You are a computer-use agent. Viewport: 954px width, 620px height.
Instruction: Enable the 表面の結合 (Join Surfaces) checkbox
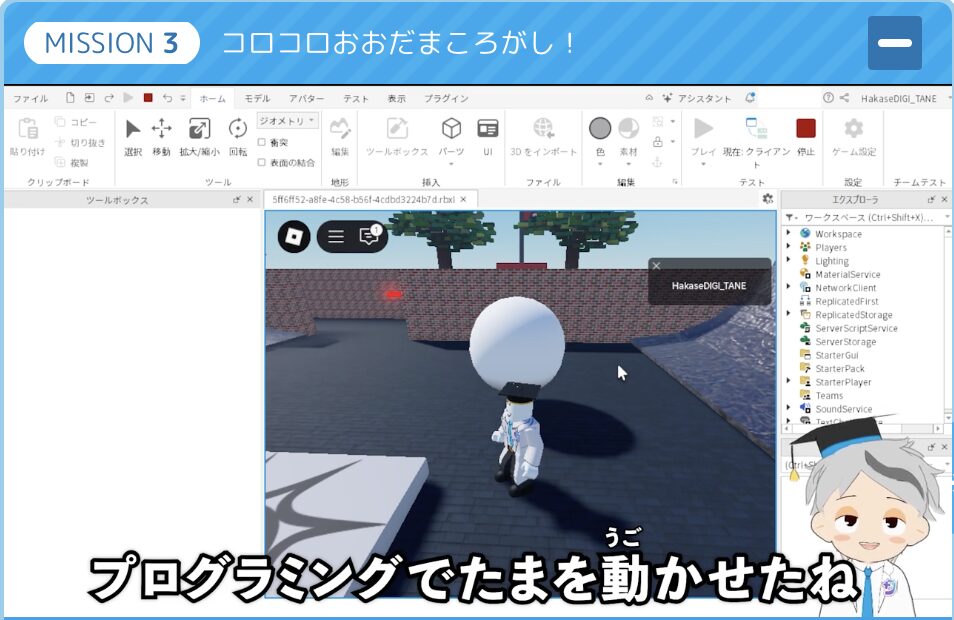(x=262, y=162)
